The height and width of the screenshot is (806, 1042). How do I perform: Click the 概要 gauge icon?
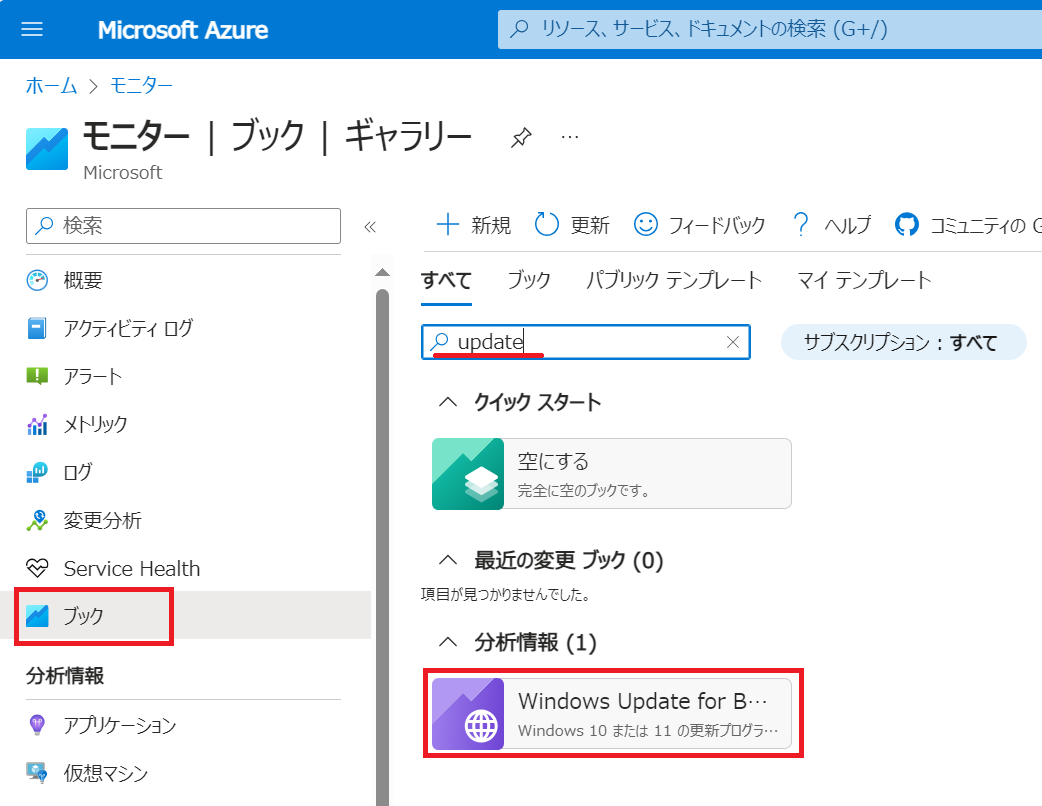[37, 280]
